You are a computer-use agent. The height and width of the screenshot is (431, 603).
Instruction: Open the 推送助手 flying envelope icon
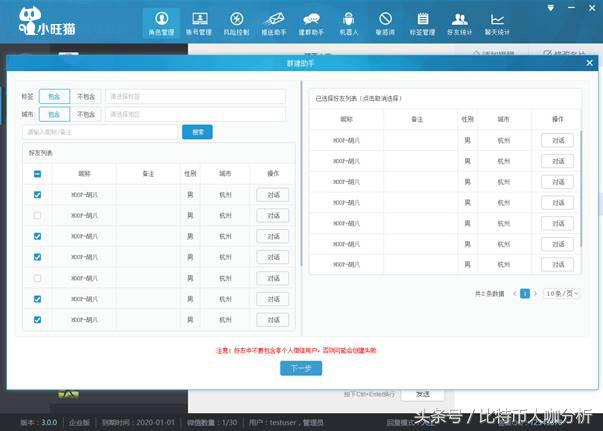pos(274,23)
